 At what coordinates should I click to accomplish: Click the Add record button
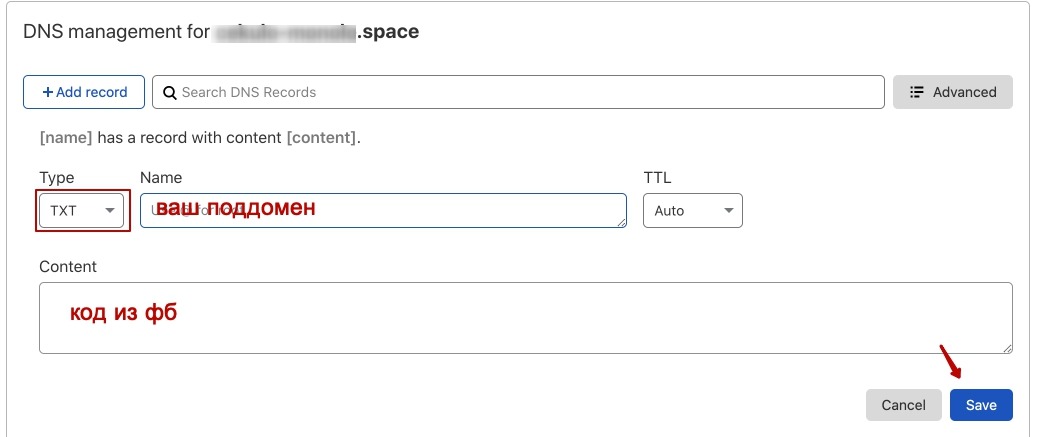84,92
